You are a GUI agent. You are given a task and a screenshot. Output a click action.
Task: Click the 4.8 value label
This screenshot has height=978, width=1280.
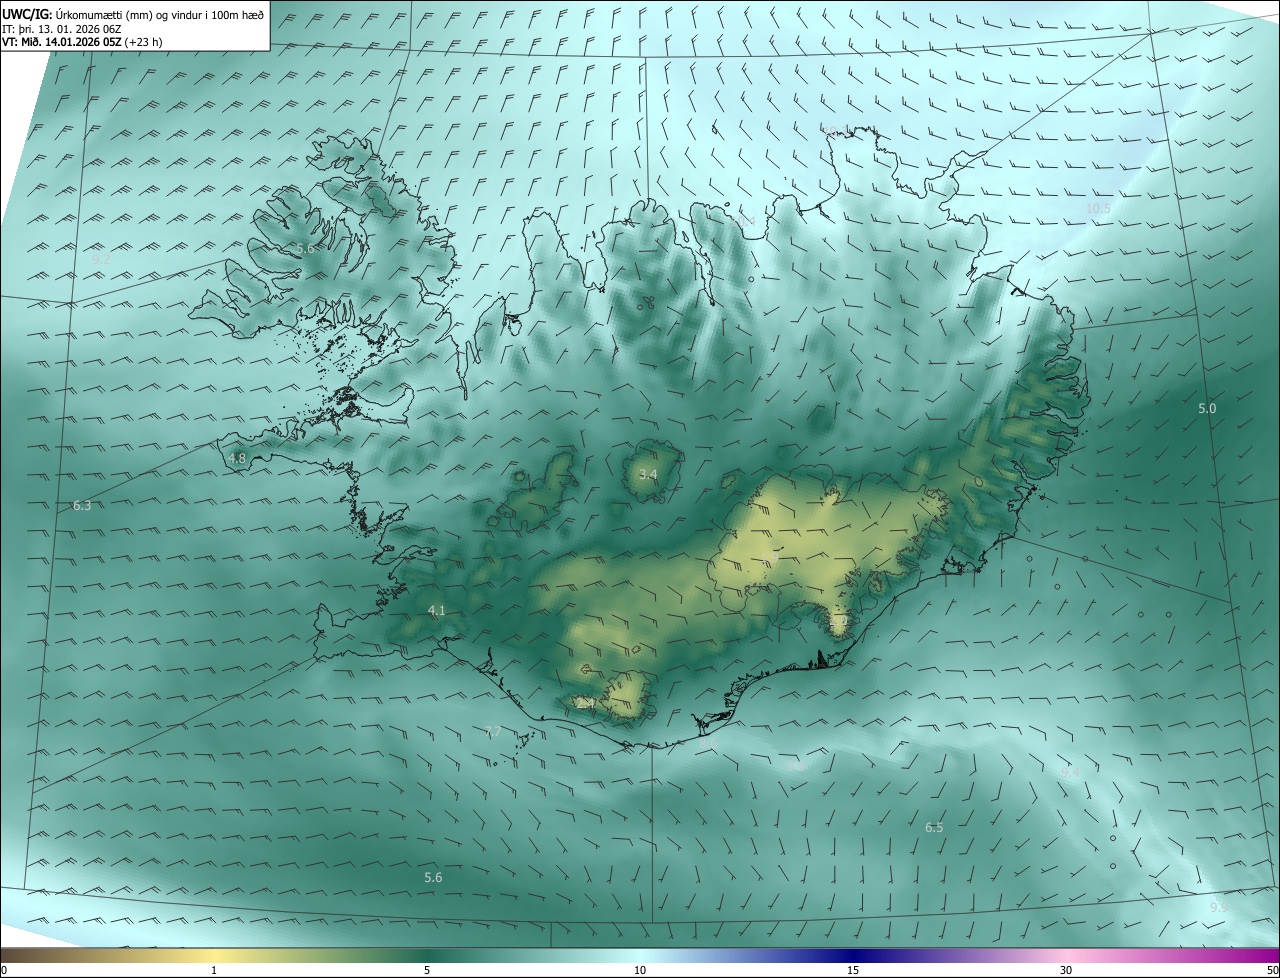[x=237, y=458]
